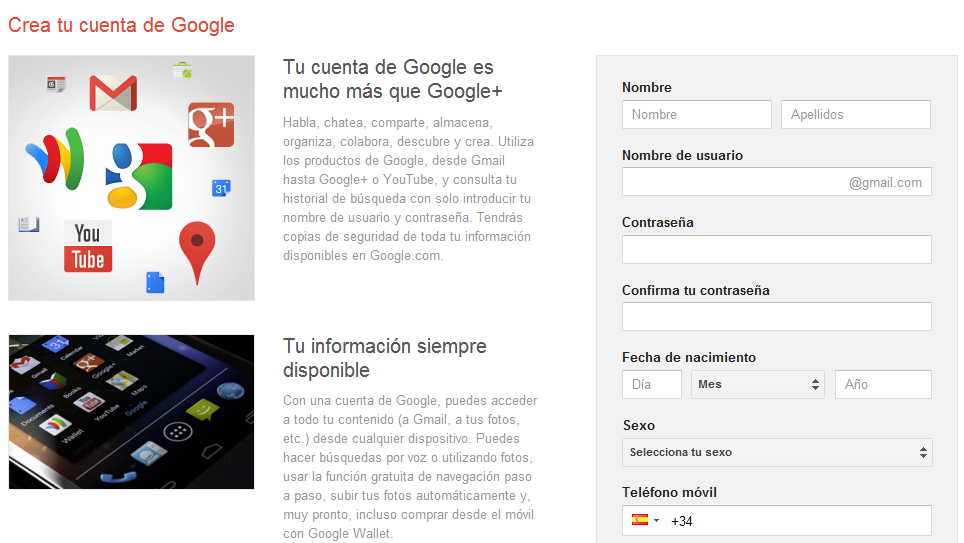964x543 pixels.
Task: Open the Mes month dropdown
Action: click(x=757, y=384)
